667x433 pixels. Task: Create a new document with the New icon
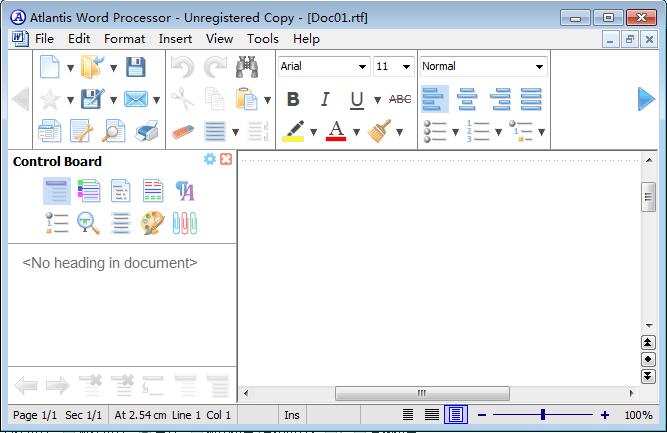pos(49,67)
